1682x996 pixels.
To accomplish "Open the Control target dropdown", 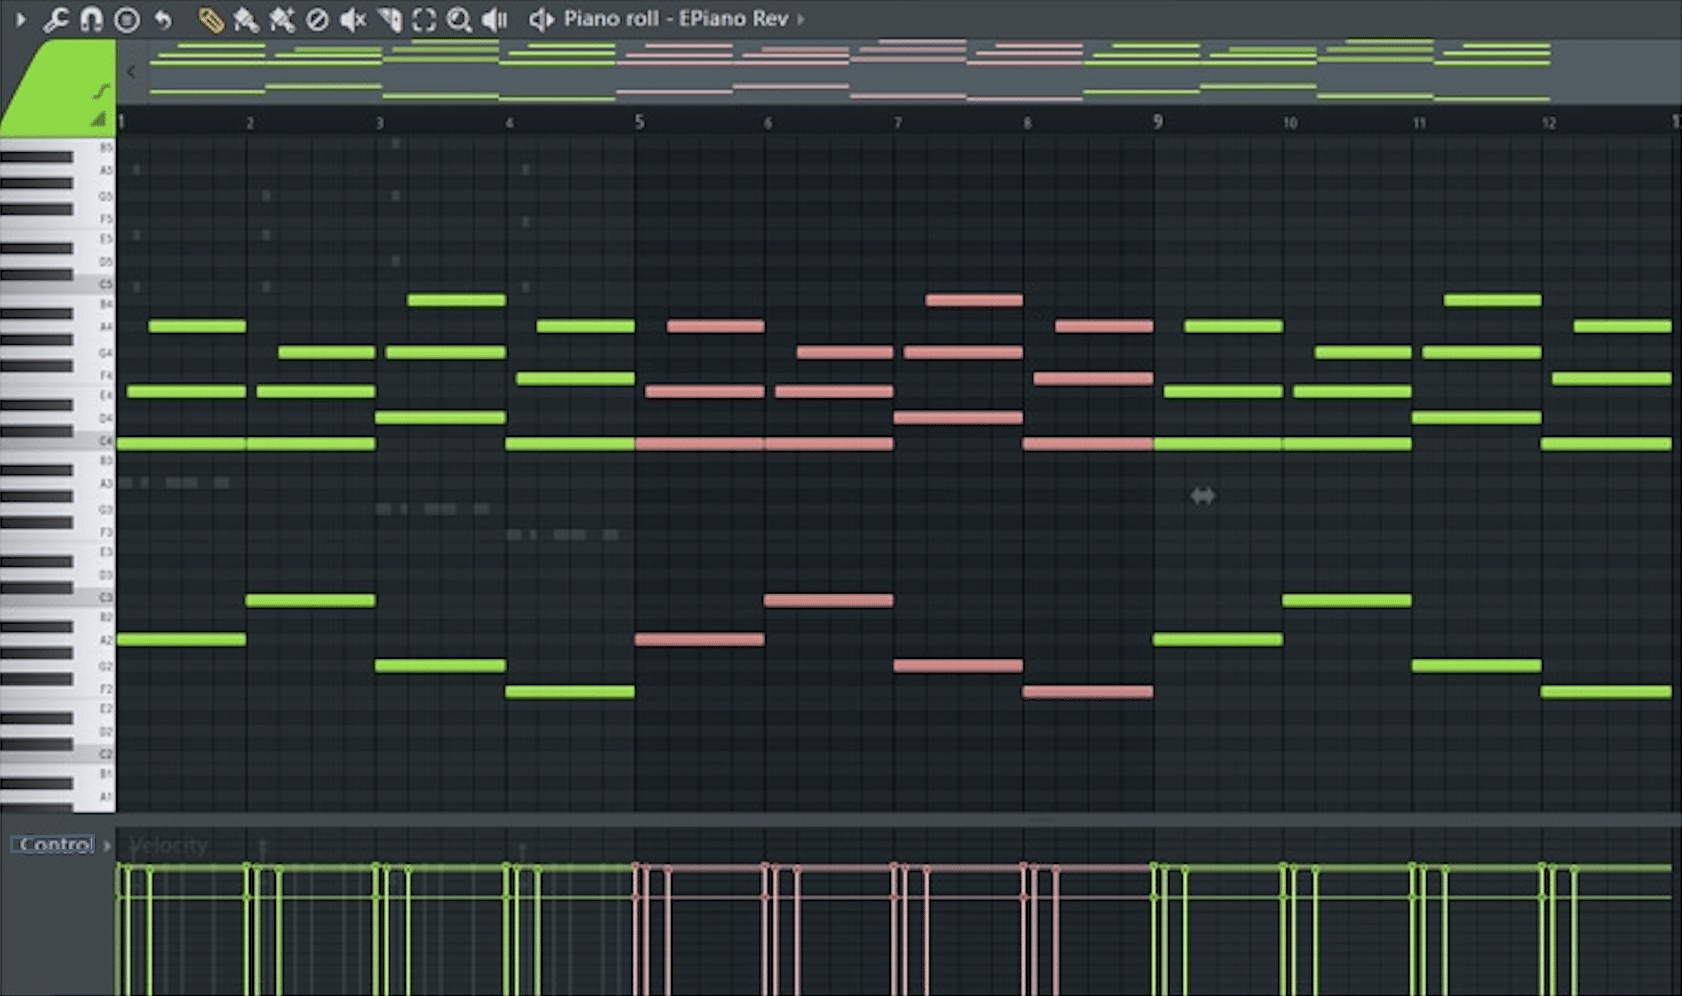I will [105, 845].
